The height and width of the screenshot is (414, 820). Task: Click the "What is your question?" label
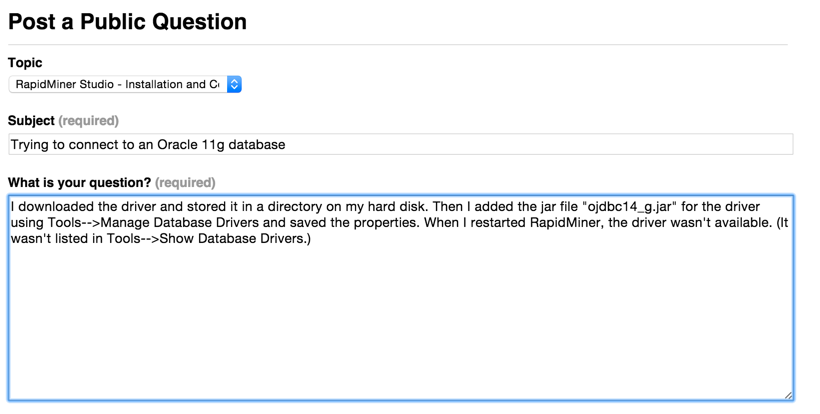coord(80,183)
